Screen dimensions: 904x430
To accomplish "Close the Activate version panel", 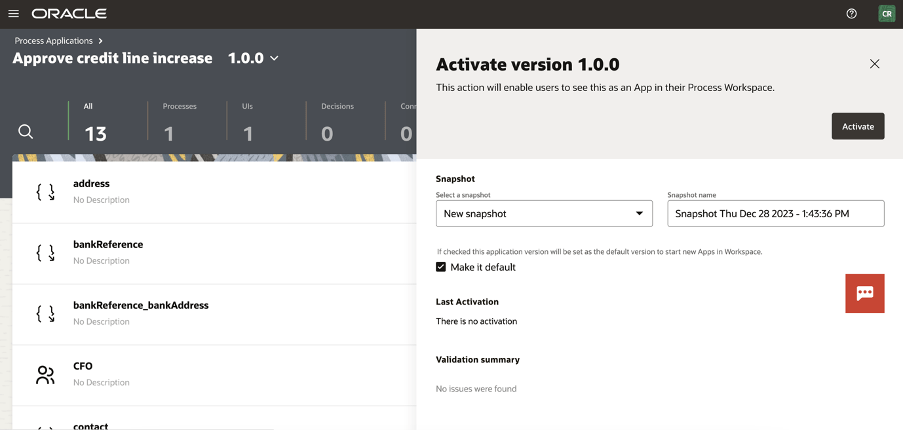I will click(x=874, y=64).
